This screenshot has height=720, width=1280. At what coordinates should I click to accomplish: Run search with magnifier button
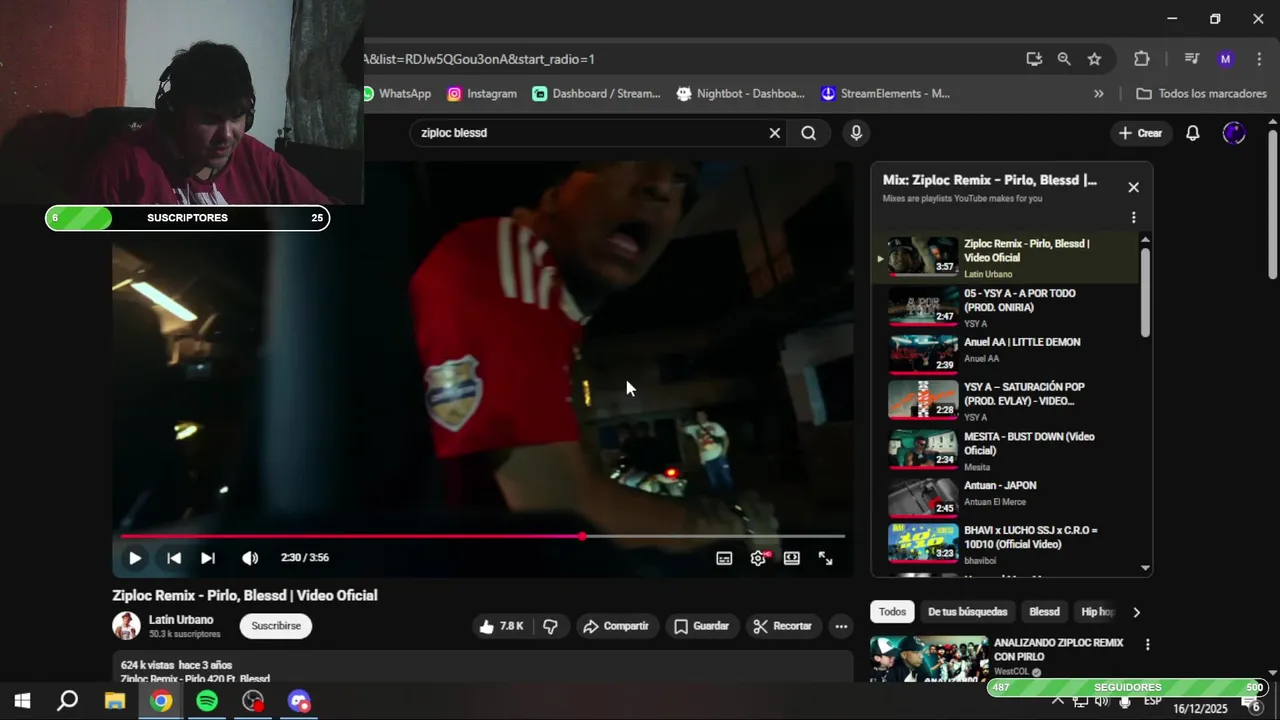pos(809,133)
